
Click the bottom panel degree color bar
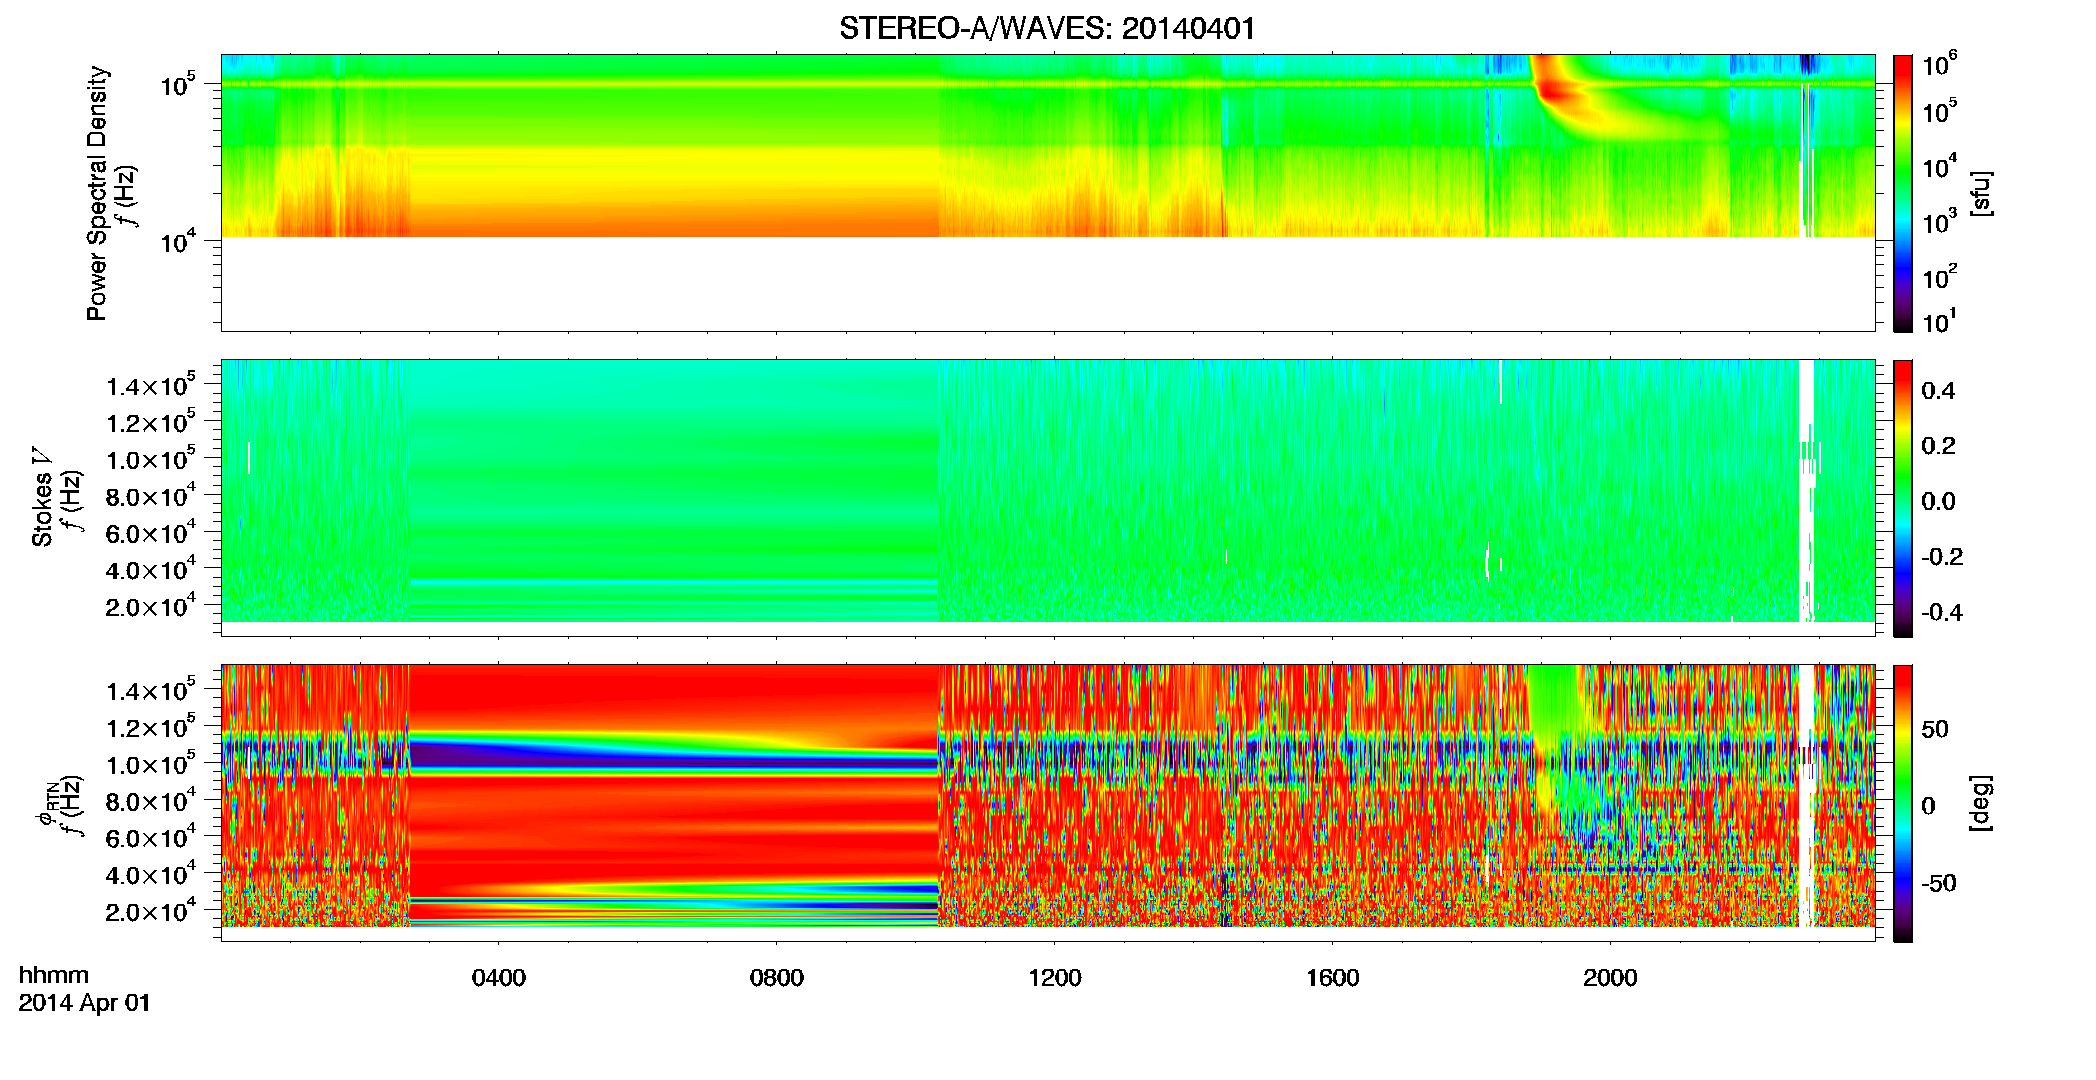(1903, 803)
